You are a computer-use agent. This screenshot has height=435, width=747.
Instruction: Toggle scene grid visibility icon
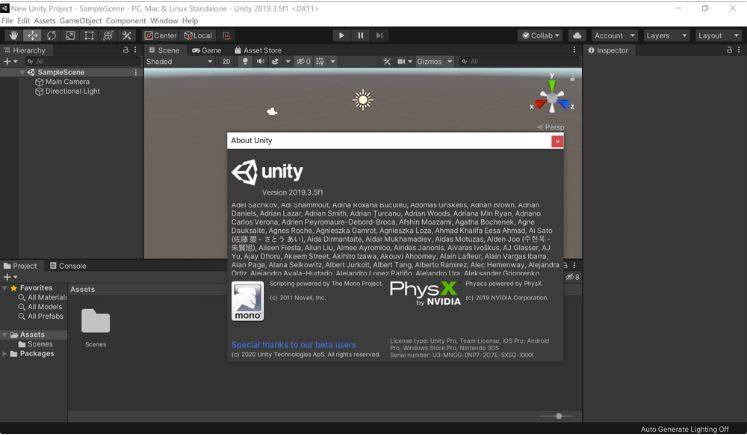point(320,62)
